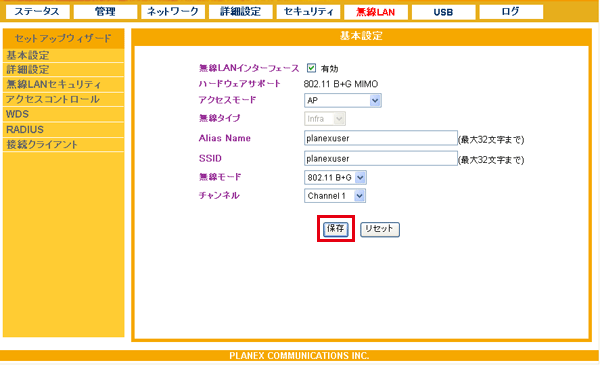Click the disabled 無線タイプ Infra dropdown
The width and height of the screenshot is (600, 365).
click(x=325, y=119)
